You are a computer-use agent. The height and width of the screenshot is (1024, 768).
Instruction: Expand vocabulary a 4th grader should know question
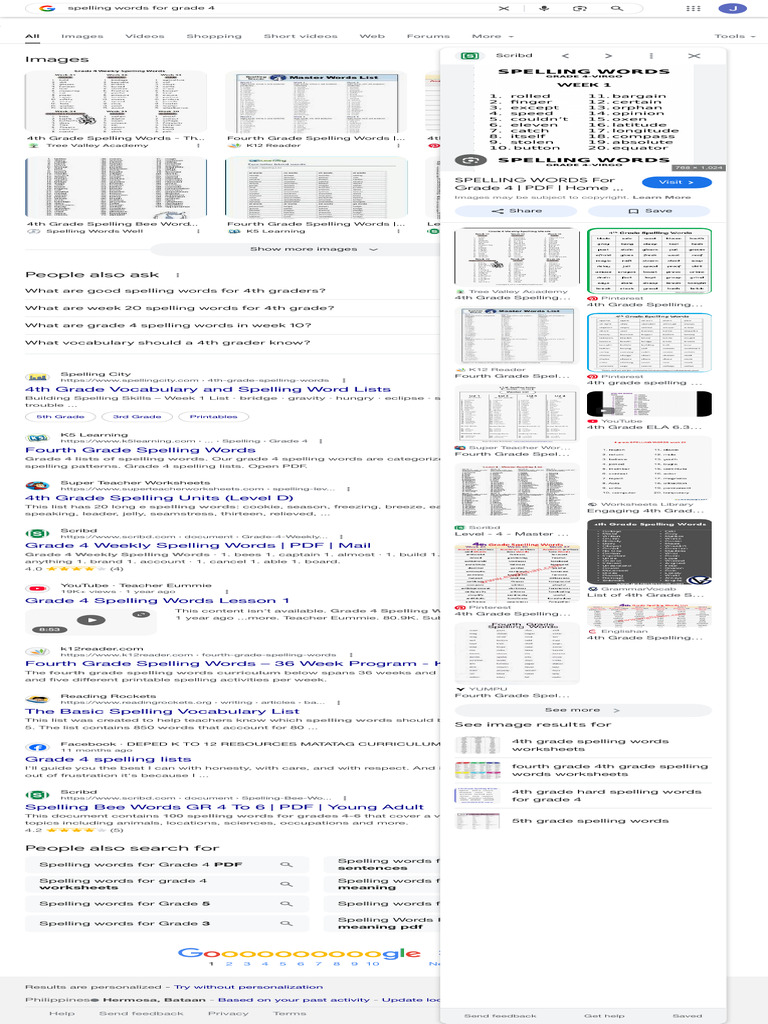[168, 343]
